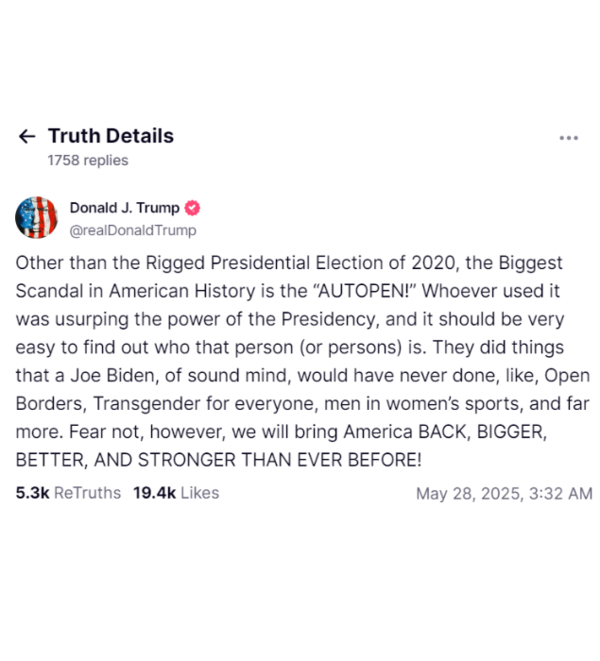Select the word AUTOPEN in the post

[362, 291]
